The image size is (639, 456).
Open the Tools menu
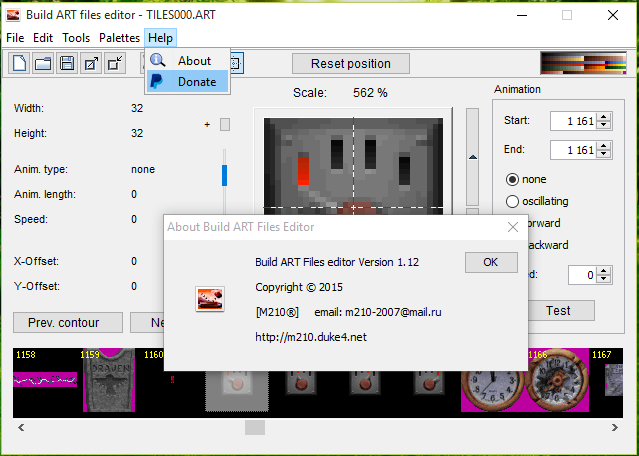(x=76, y=38)
